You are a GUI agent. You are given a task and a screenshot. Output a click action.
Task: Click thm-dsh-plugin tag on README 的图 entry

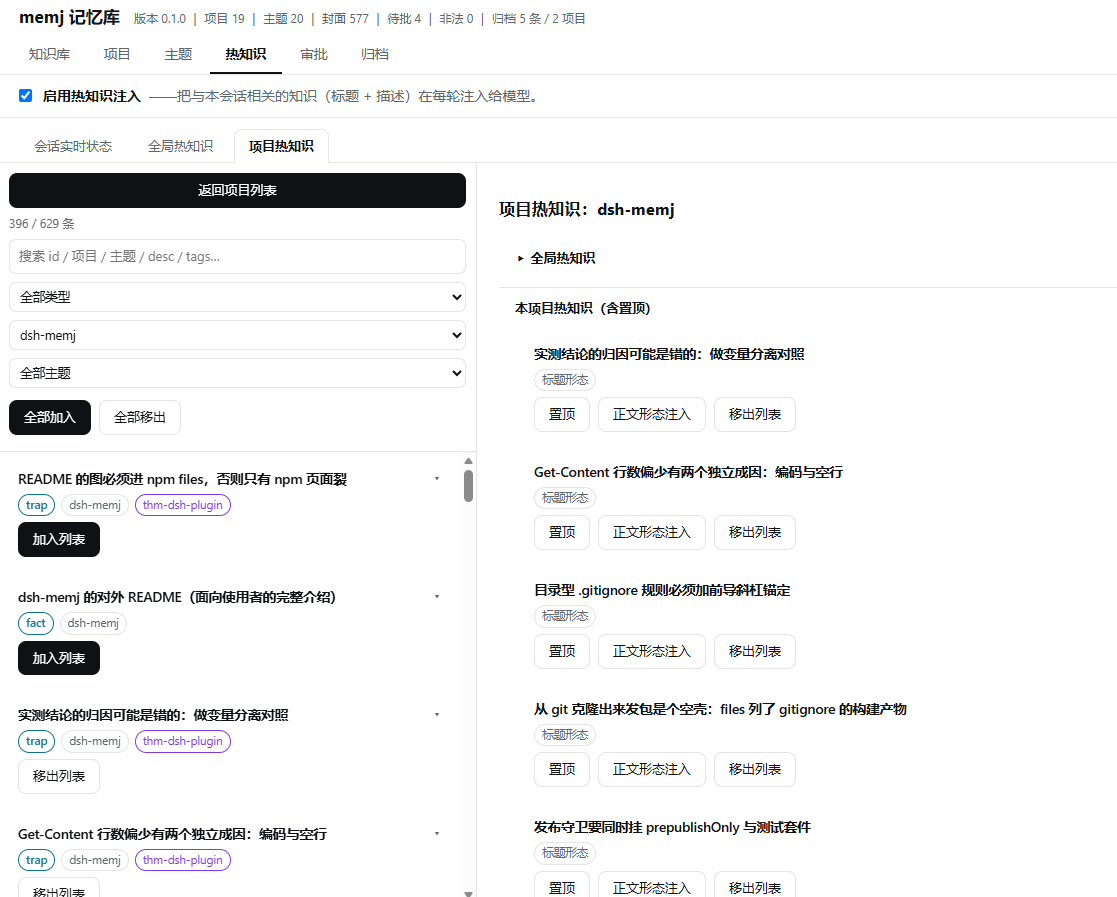(182, 505)
